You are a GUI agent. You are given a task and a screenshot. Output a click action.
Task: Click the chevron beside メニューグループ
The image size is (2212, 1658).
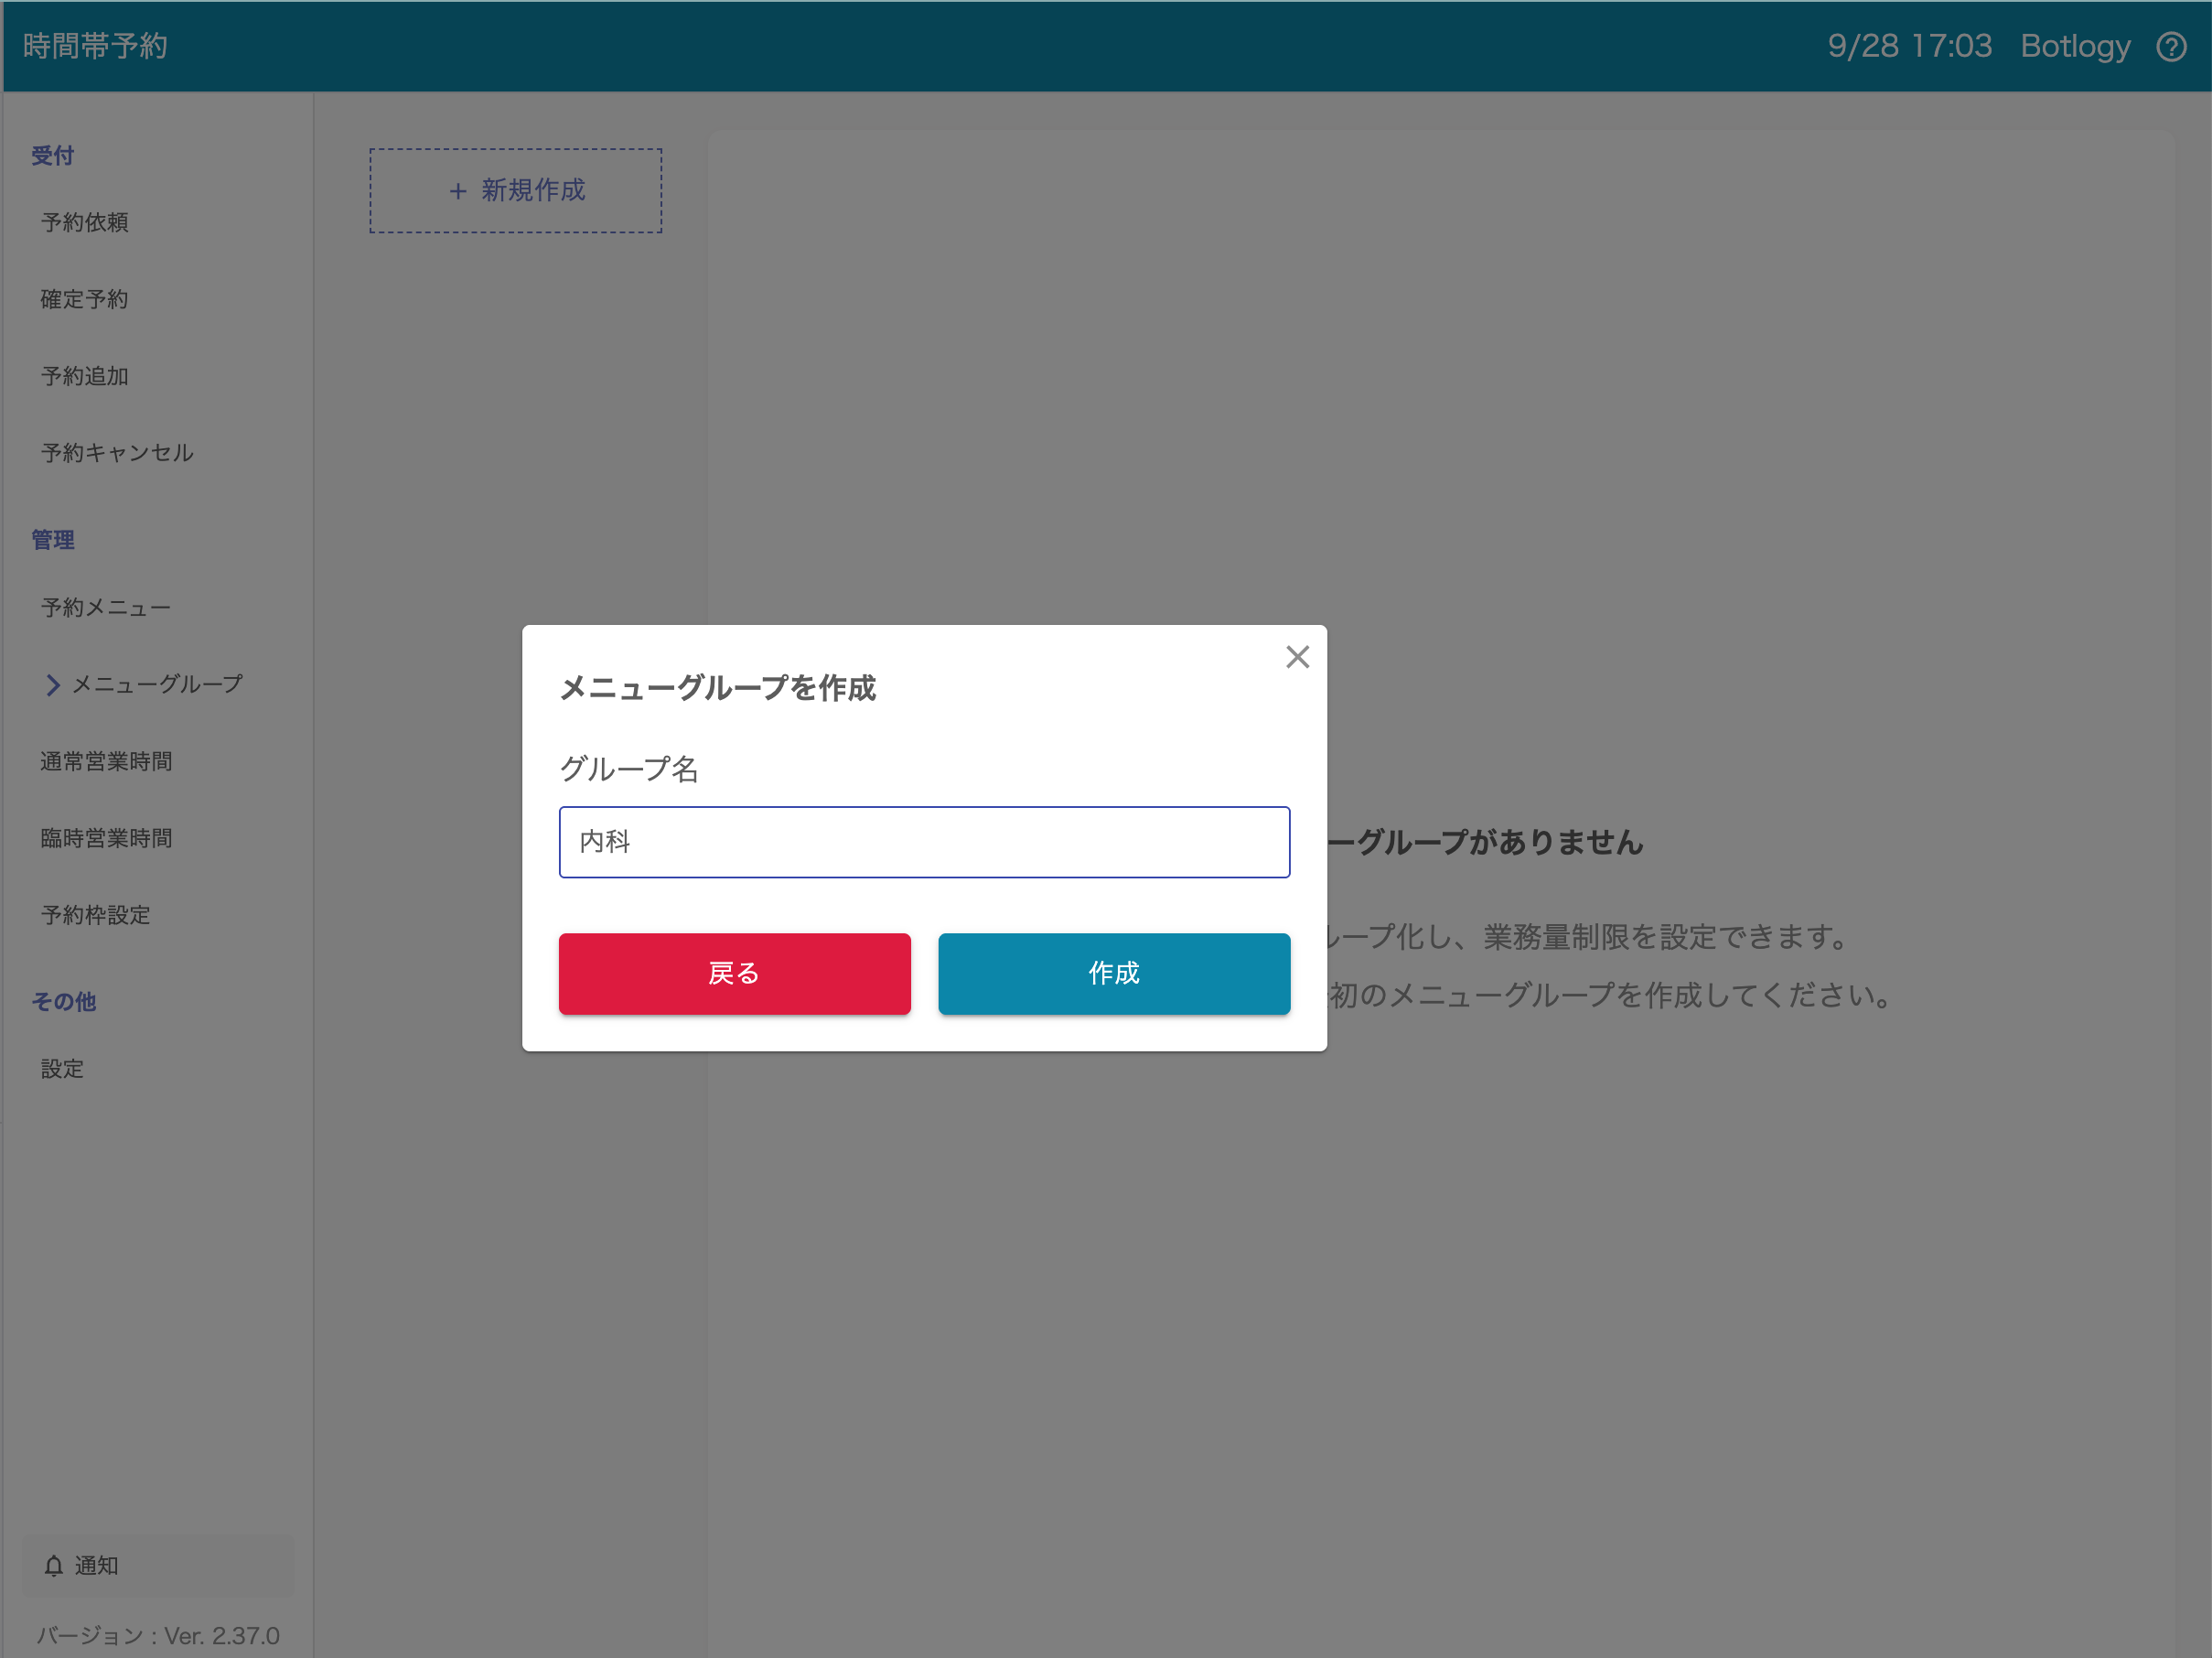click(x=53, y=685)
